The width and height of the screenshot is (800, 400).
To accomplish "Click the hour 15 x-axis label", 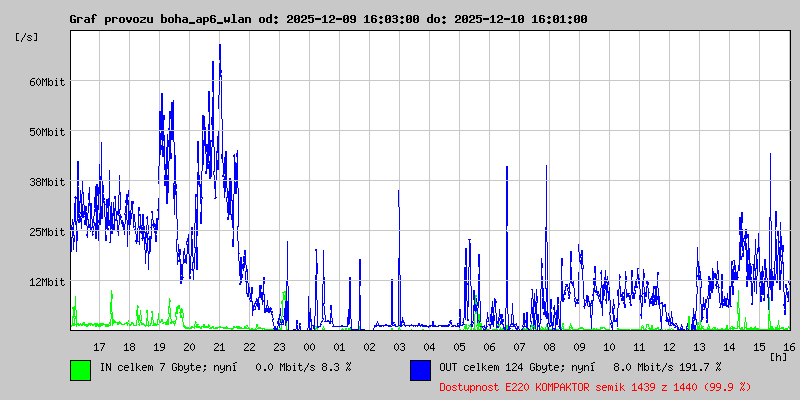I will click(x=759, y=347).
